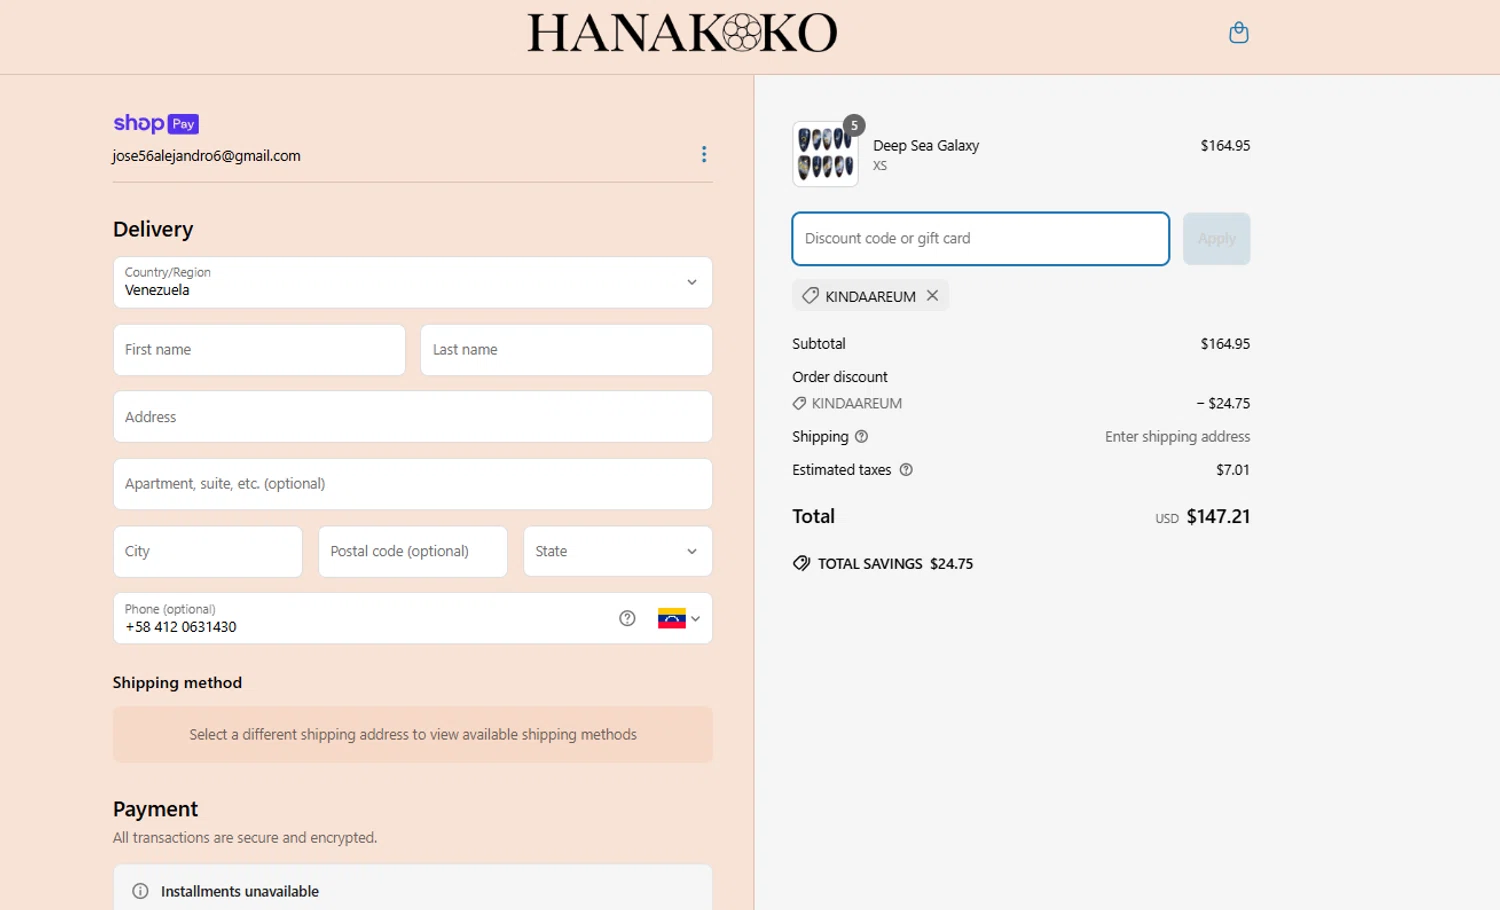
Task: Open the Country/Region dropdown showing Venezuela
Action: pyautogui.click(x=412, y=282)
